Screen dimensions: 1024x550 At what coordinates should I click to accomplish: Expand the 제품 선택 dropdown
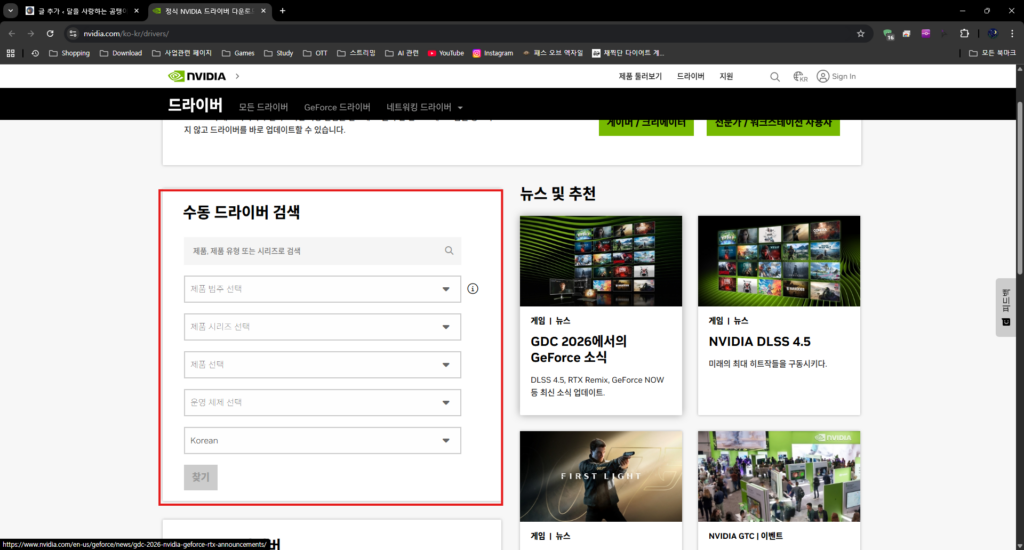coord(322,364)
